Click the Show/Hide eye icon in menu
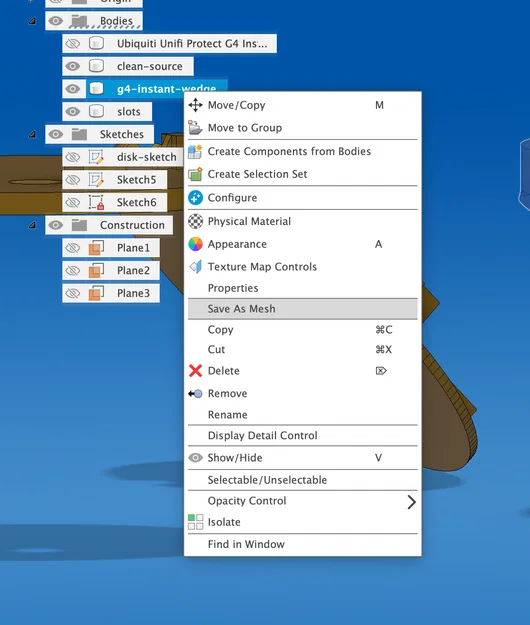The width and height of the screenshot is (530, 625). coord(195,458)
